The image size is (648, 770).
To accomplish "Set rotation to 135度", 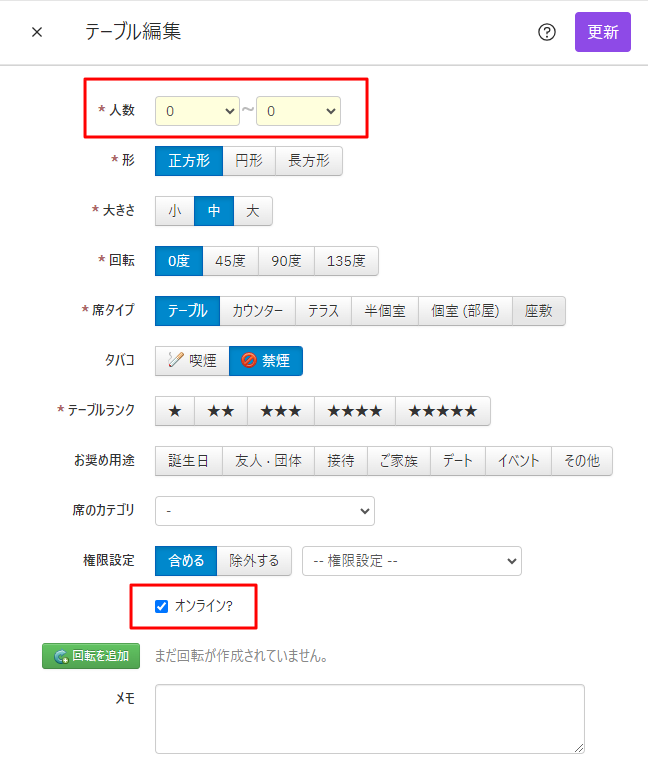I will [346, 261].
